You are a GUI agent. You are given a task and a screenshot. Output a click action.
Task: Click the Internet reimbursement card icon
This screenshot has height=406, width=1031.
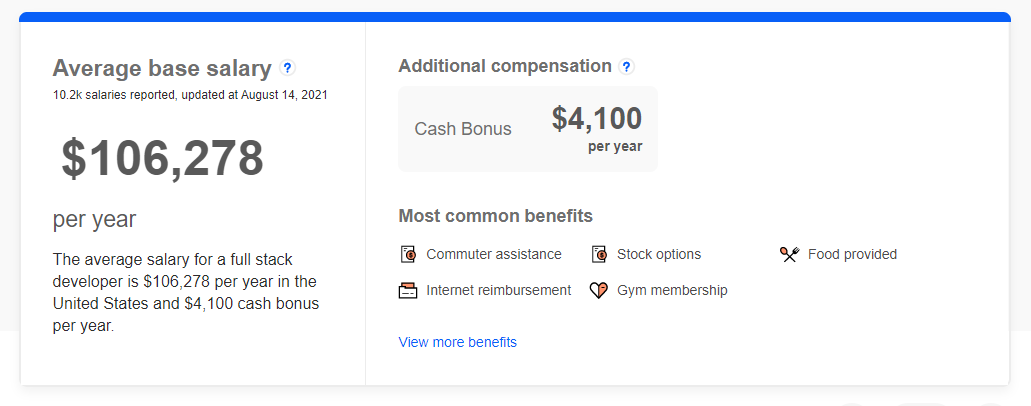[x=408, y=290]
